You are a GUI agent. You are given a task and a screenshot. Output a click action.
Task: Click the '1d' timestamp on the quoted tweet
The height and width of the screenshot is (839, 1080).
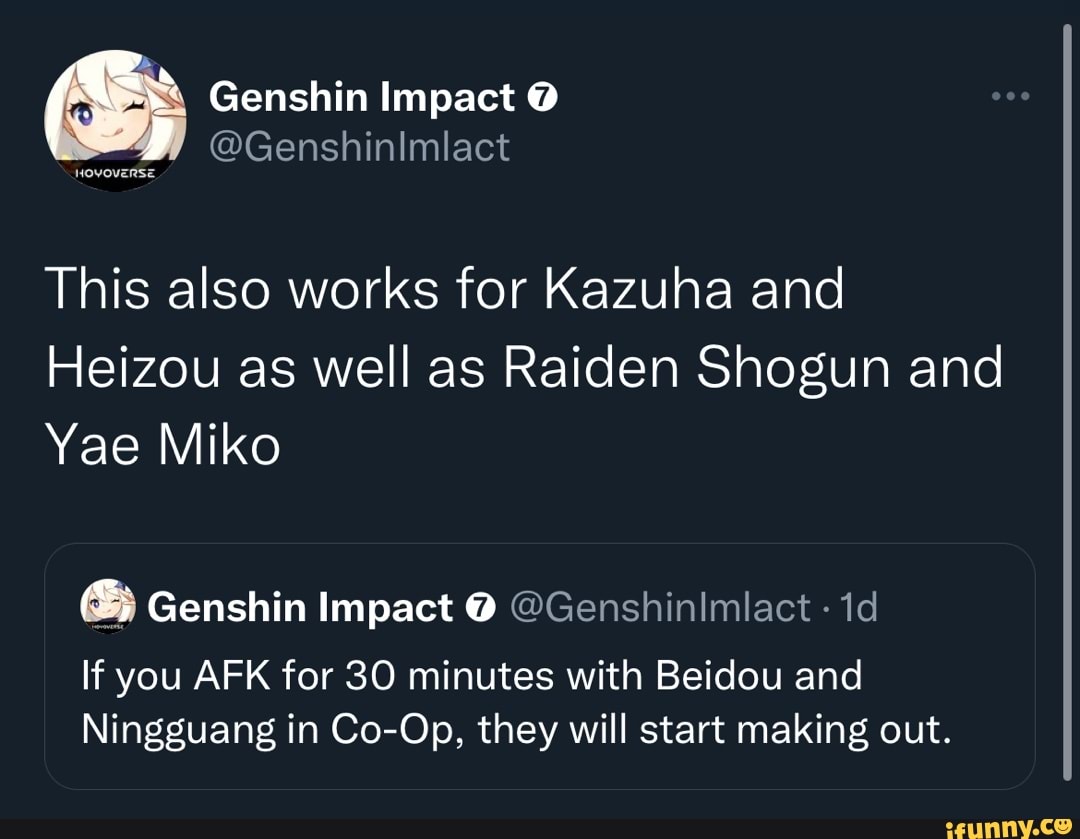[x=860, y=606]
